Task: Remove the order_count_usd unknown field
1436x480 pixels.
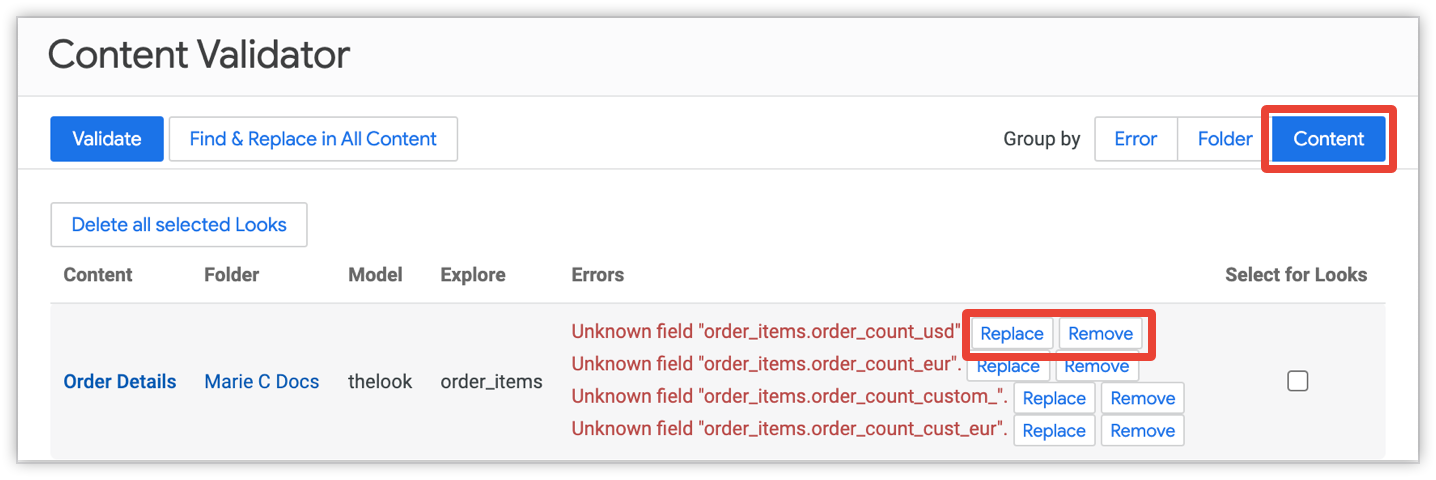Action: click(1100, 334)
